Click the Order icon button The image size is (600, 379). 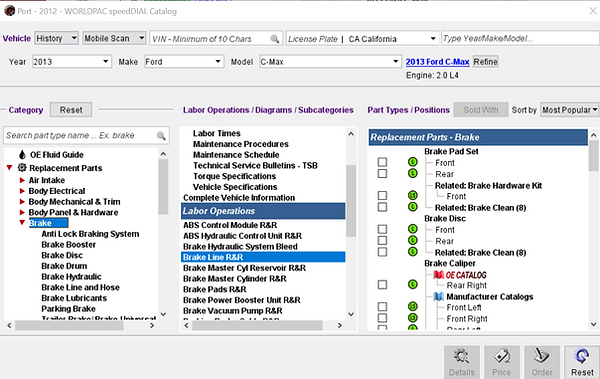542,362
